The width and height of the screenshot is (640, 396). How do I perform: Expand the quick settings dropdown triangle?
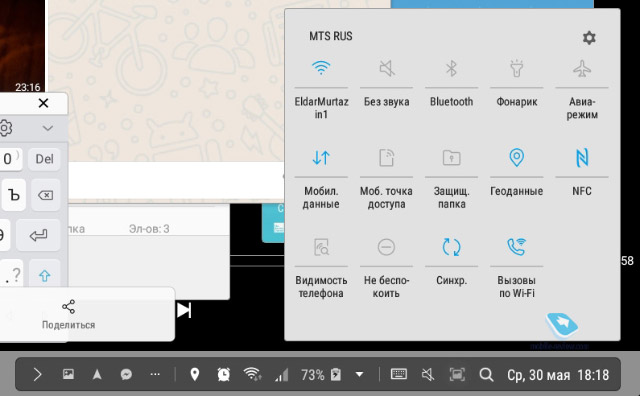click(x=359, y=374)
